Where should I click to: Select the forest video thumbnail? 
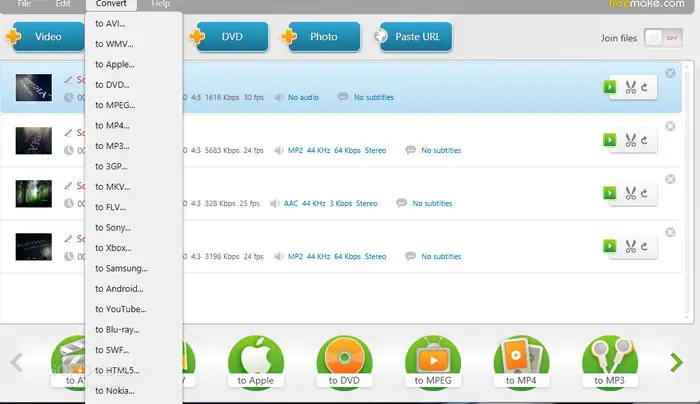(x=33, y=194)
